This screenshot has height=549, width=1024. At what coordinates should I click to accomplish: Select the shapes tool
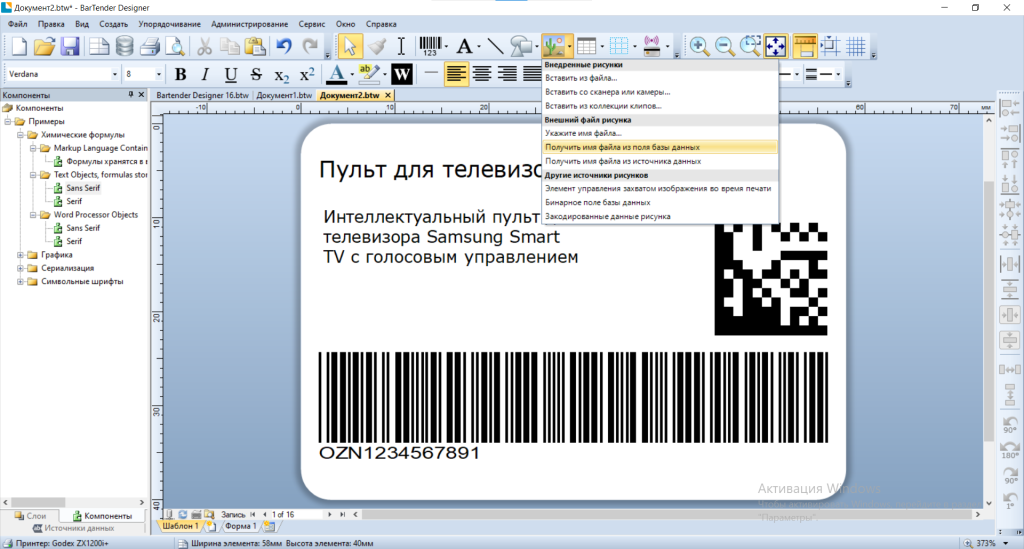[x=520, y=46]
